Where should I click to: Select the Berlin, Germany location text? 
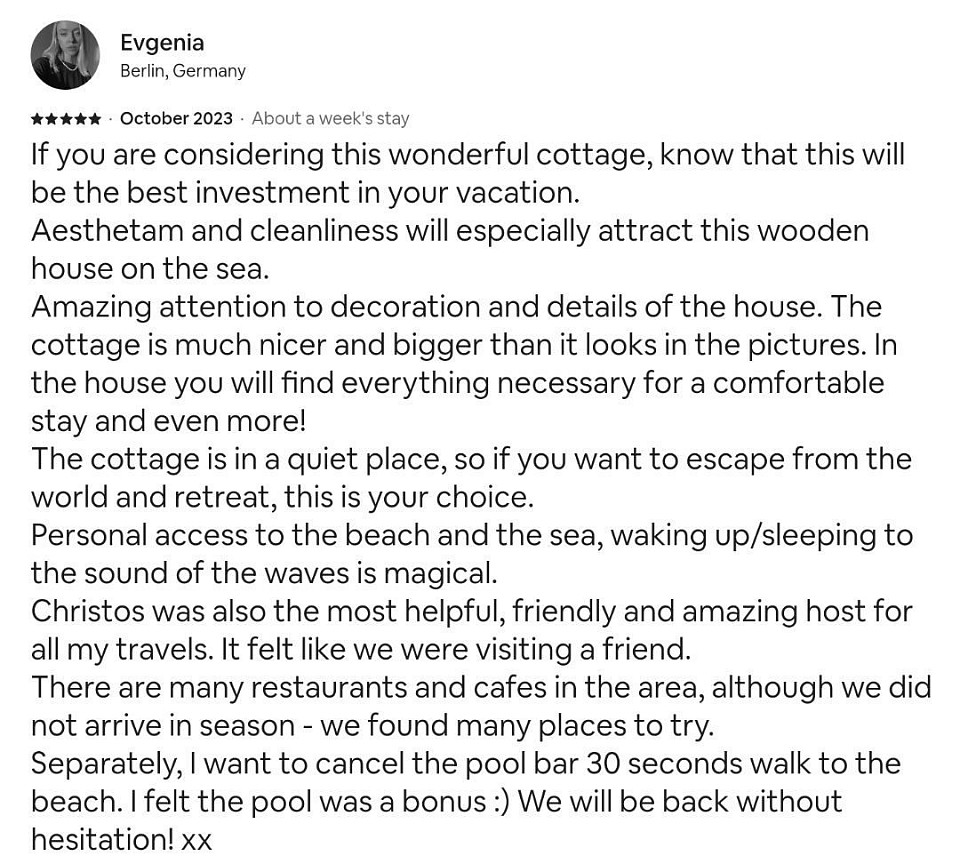pyautogui.click(x=182, y=71)
